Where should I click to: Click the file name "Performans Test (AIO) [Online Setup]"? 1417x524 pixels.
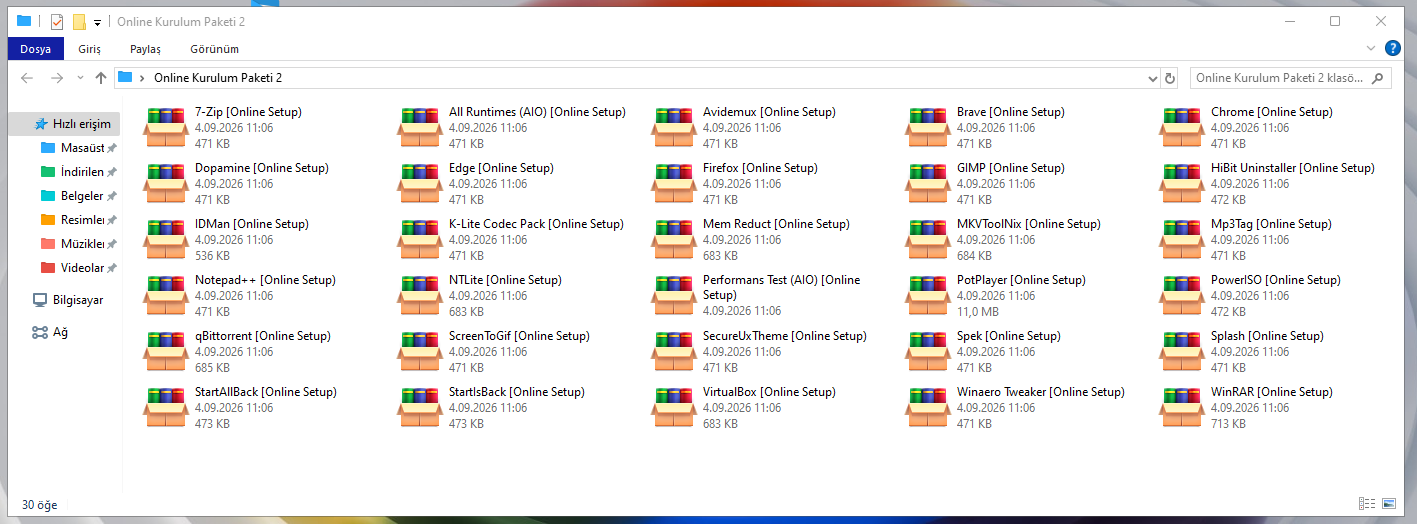[x=782, y=288]
